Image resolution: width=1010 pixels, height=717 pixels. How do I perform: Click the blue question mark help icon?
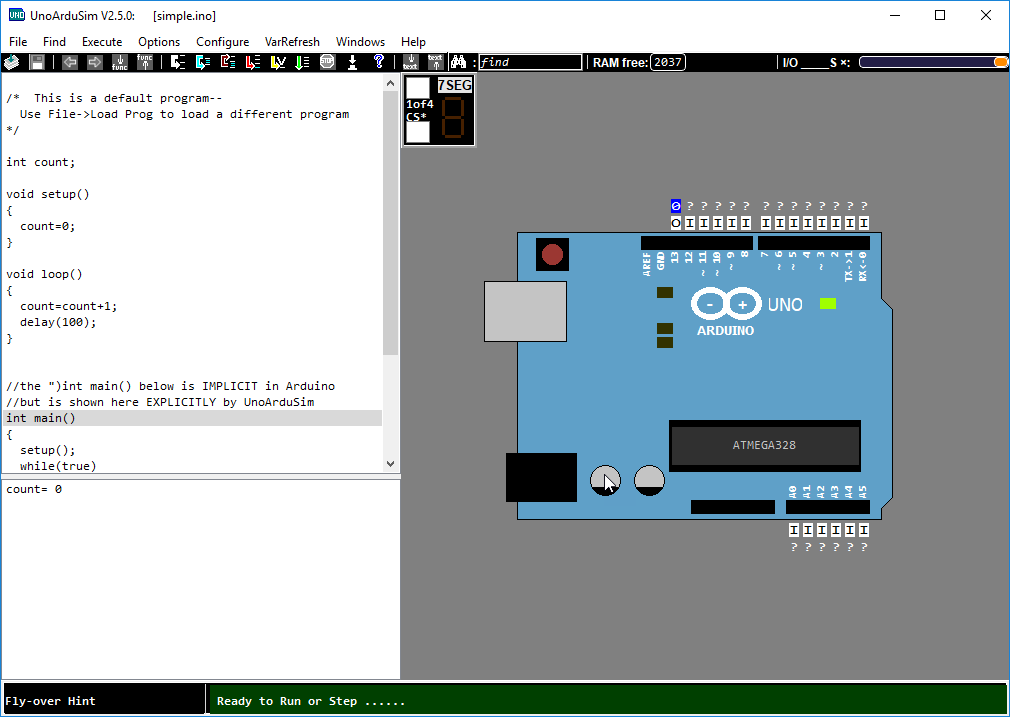click(x=379, y=62)
